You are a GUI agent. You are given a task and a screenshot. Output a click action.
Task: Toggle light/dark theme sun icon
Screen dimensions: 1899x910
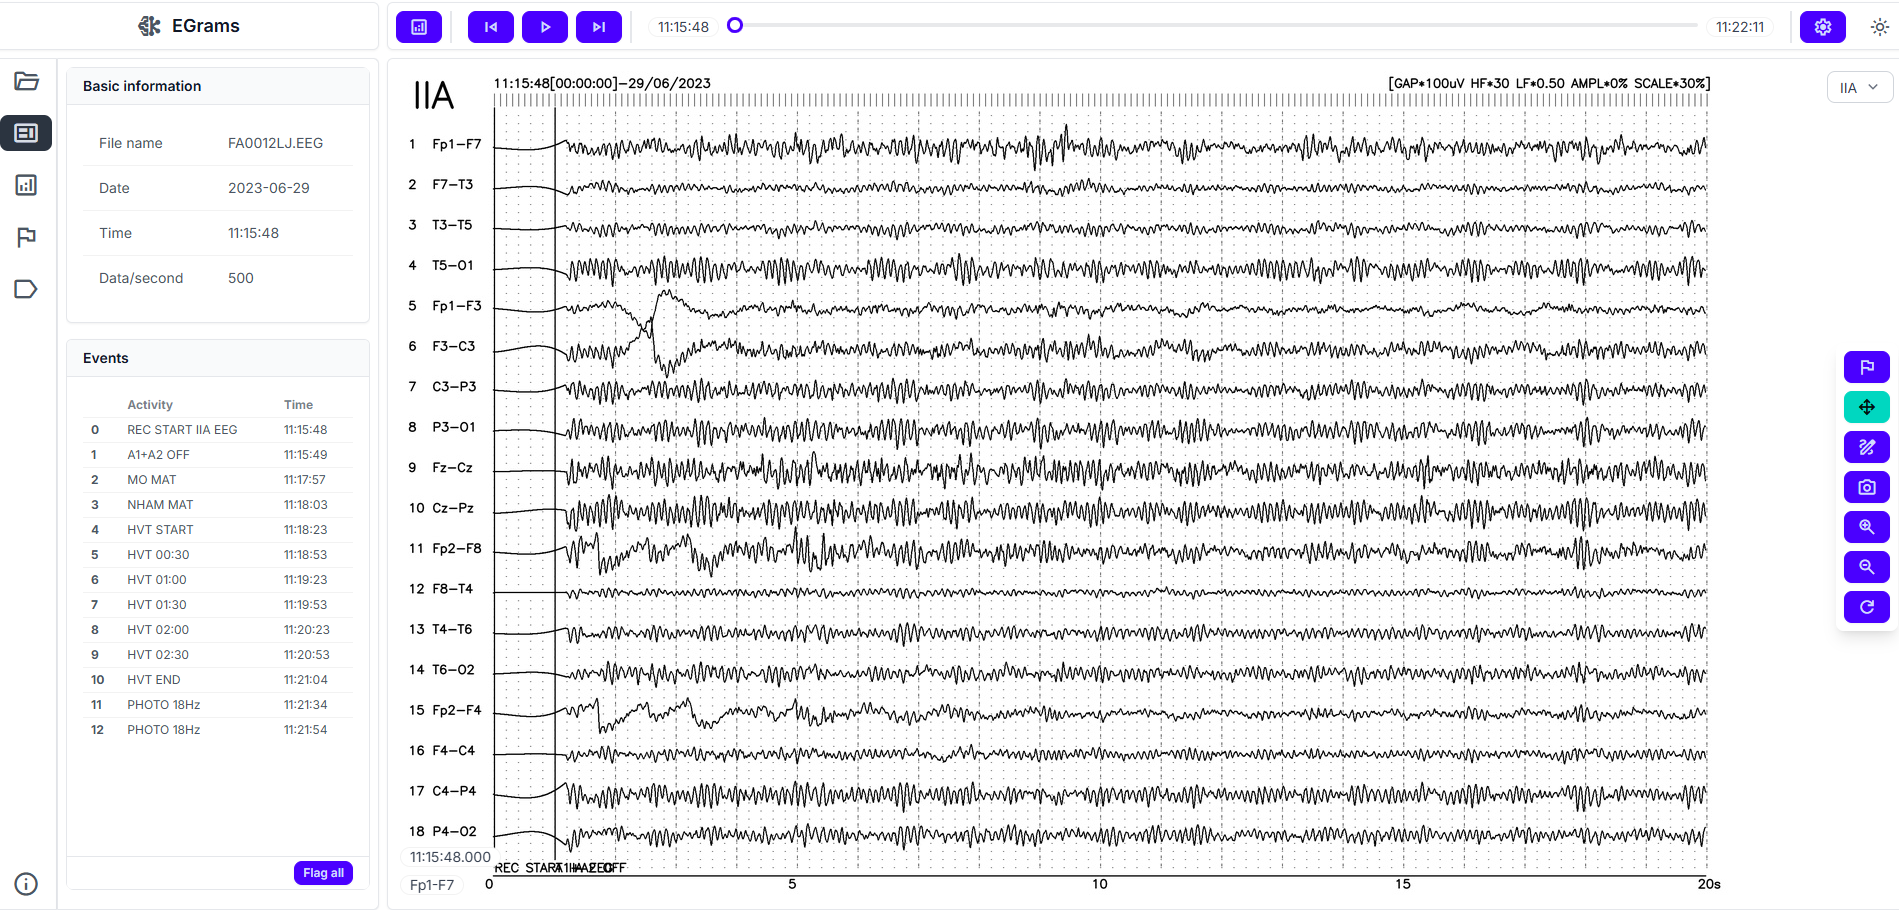(1879, 27)
